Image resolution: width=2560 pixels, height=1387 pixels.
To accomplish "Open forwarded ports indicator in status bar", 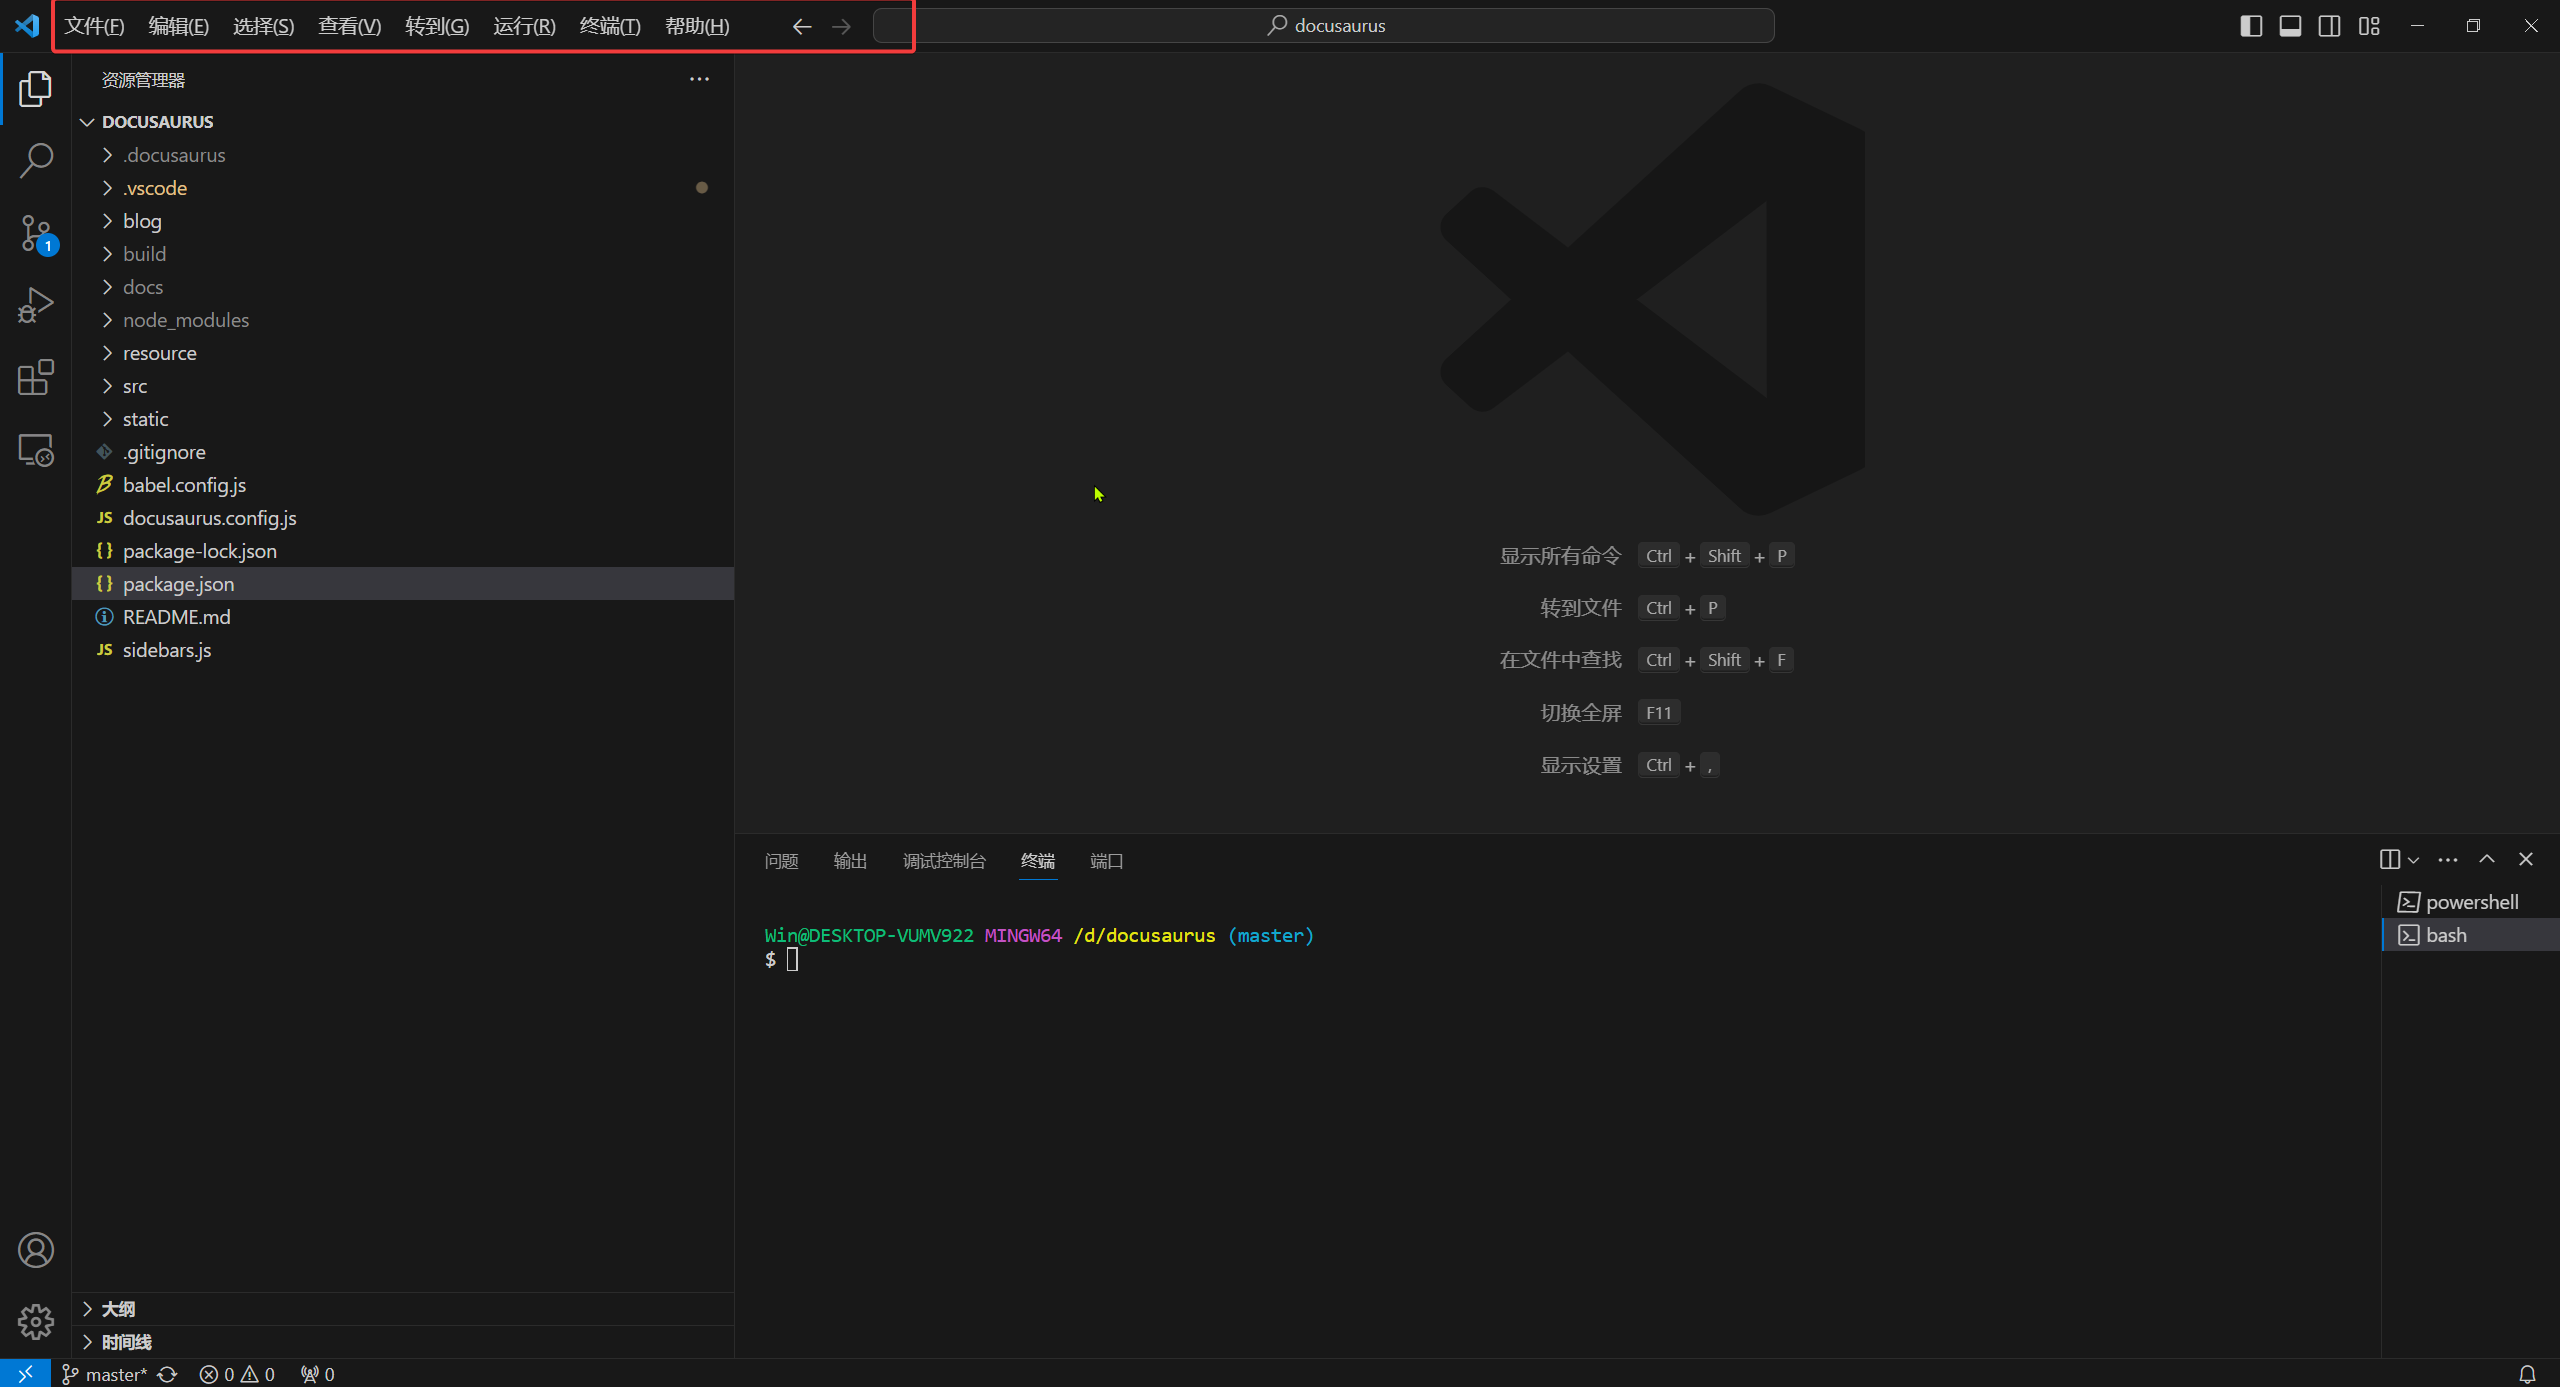I will (x=318, y=1374).
